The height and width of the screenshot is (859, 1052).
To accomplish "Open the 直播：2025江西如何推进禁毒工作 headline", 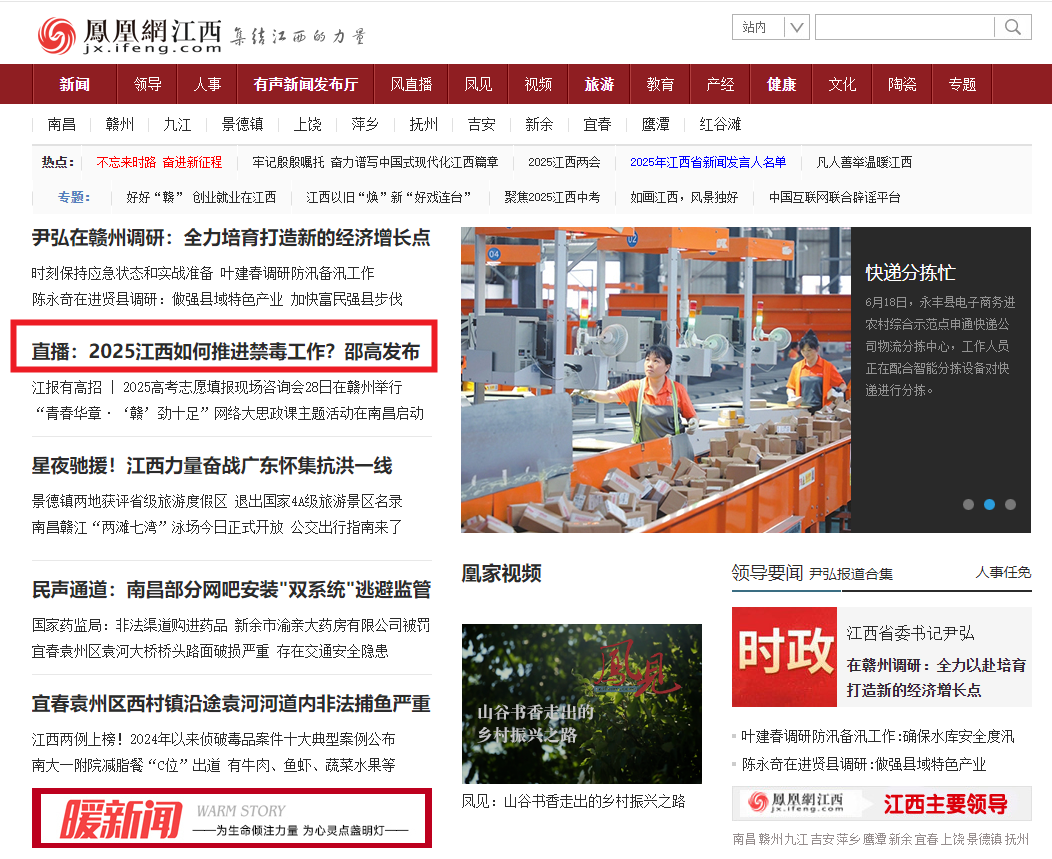I will [225, 352].
